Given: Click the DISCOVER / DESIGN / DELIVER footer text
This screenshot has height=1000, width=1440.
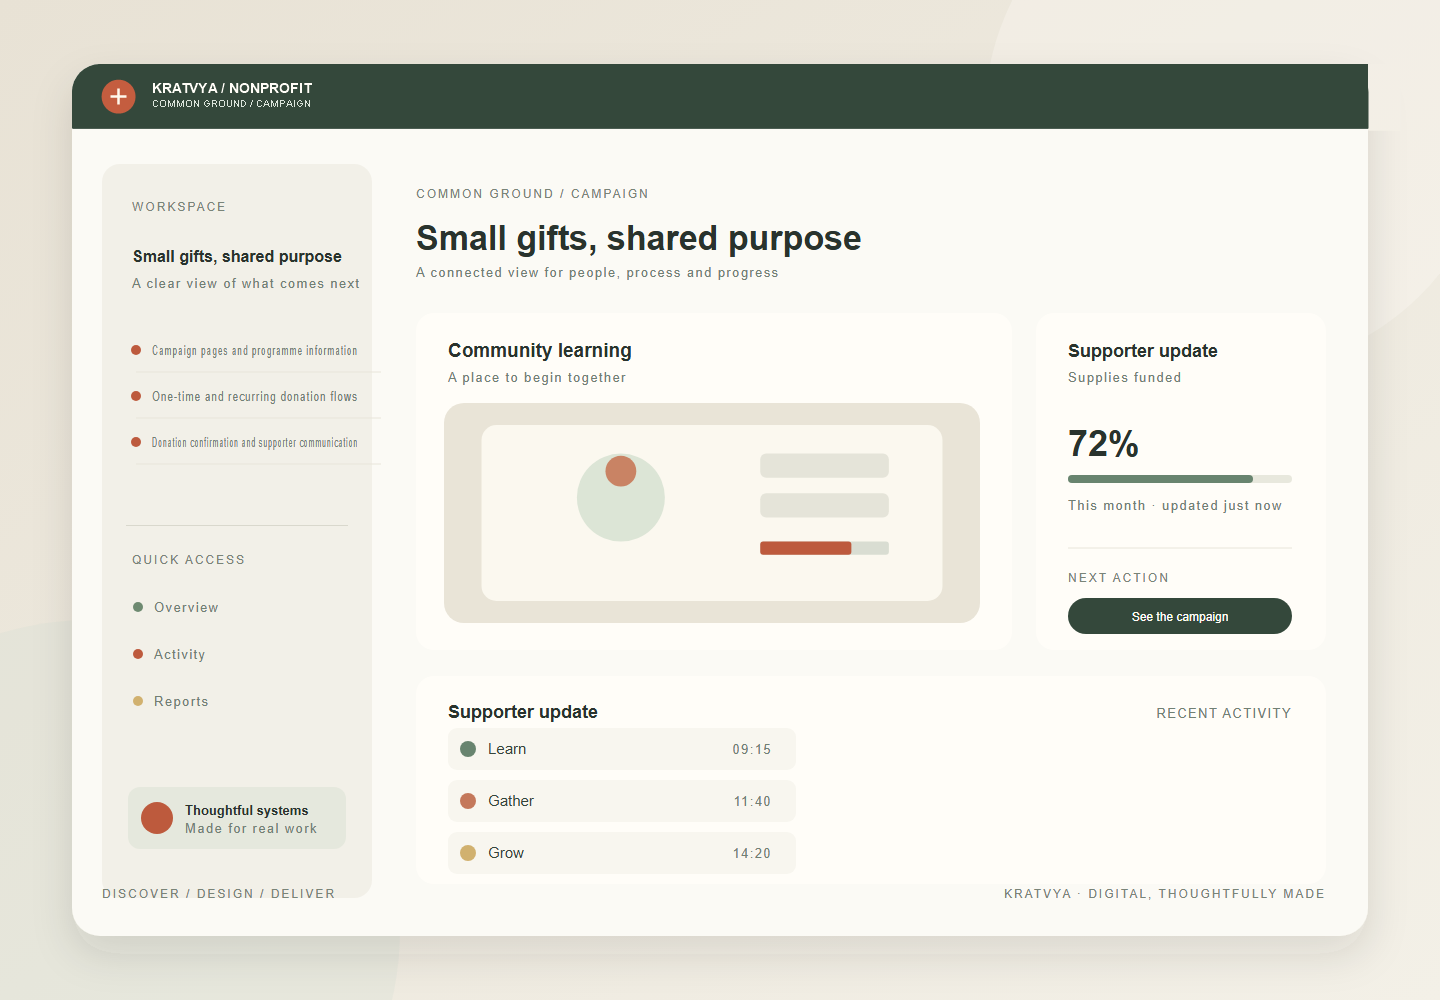Looking at the screenshot, I should point(219,893).
